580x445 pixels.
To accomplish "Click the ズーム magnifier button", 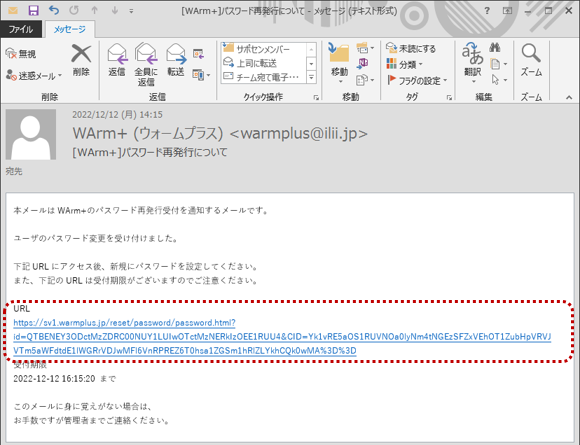I will (x=531, y=60).
